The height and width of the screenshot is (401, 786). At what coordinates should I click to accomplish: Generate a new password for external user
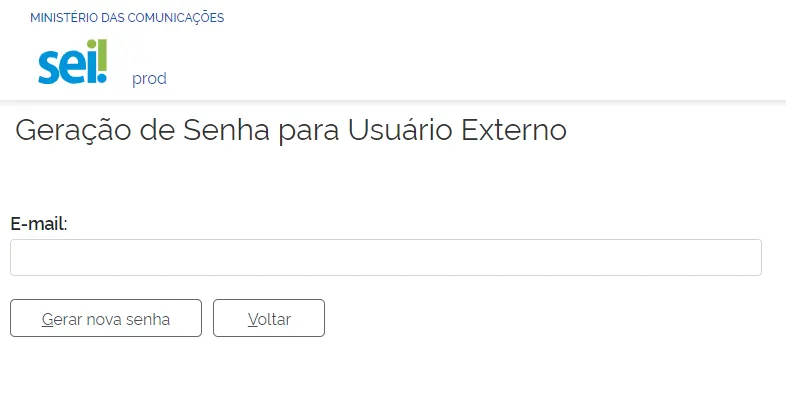pos(106,319)
